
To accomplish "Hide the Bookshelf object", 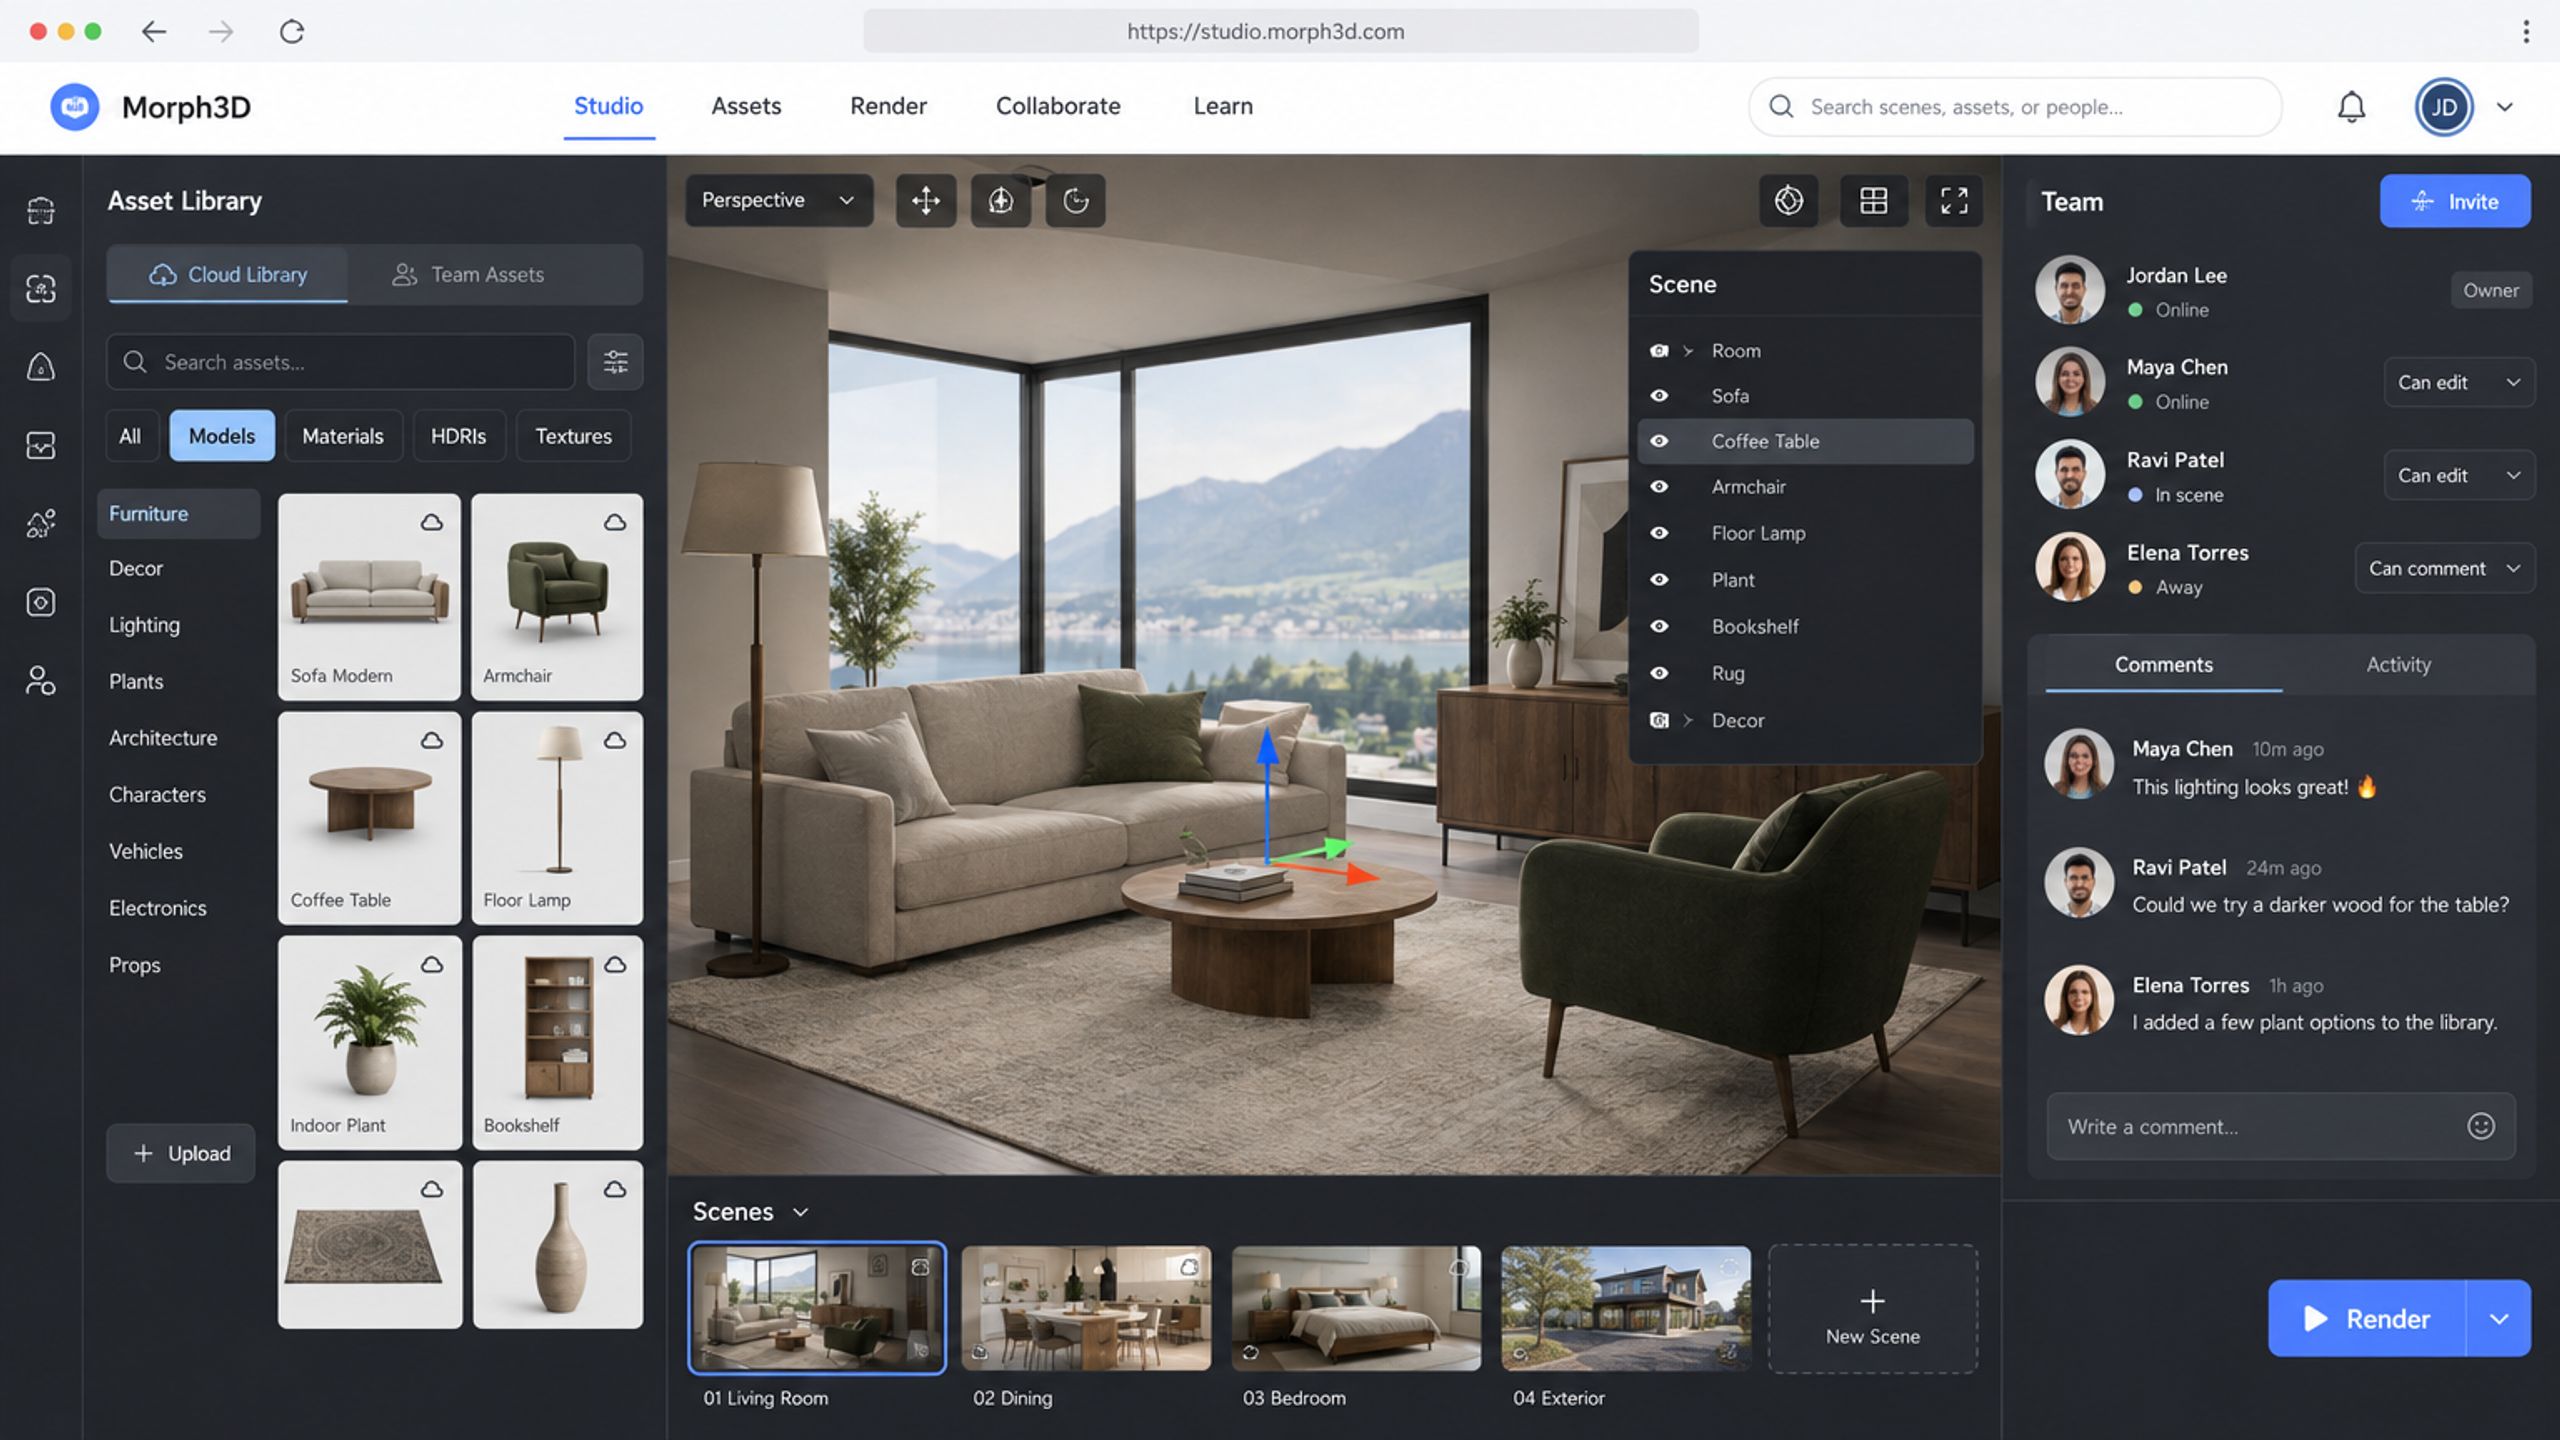I will [1659, 626].
